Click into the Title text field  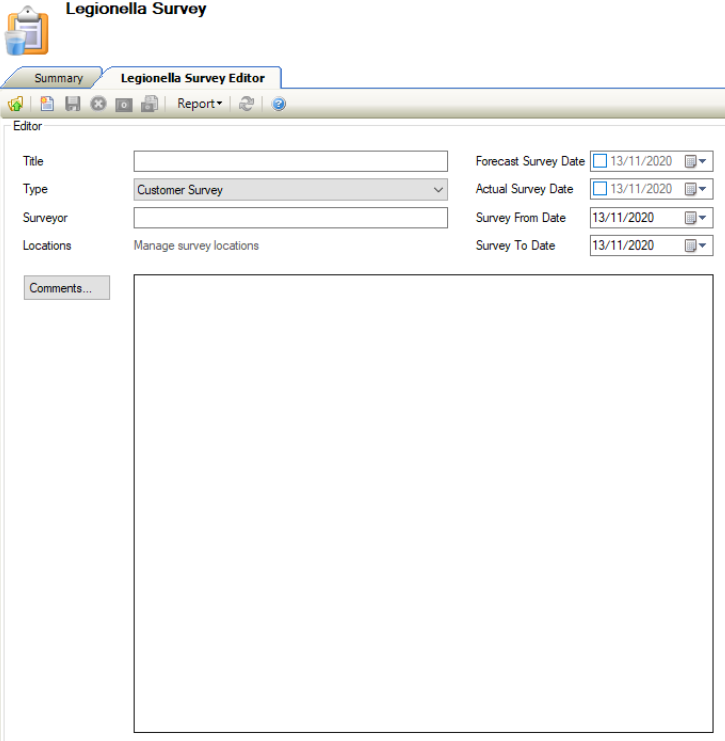pos(290,161)
